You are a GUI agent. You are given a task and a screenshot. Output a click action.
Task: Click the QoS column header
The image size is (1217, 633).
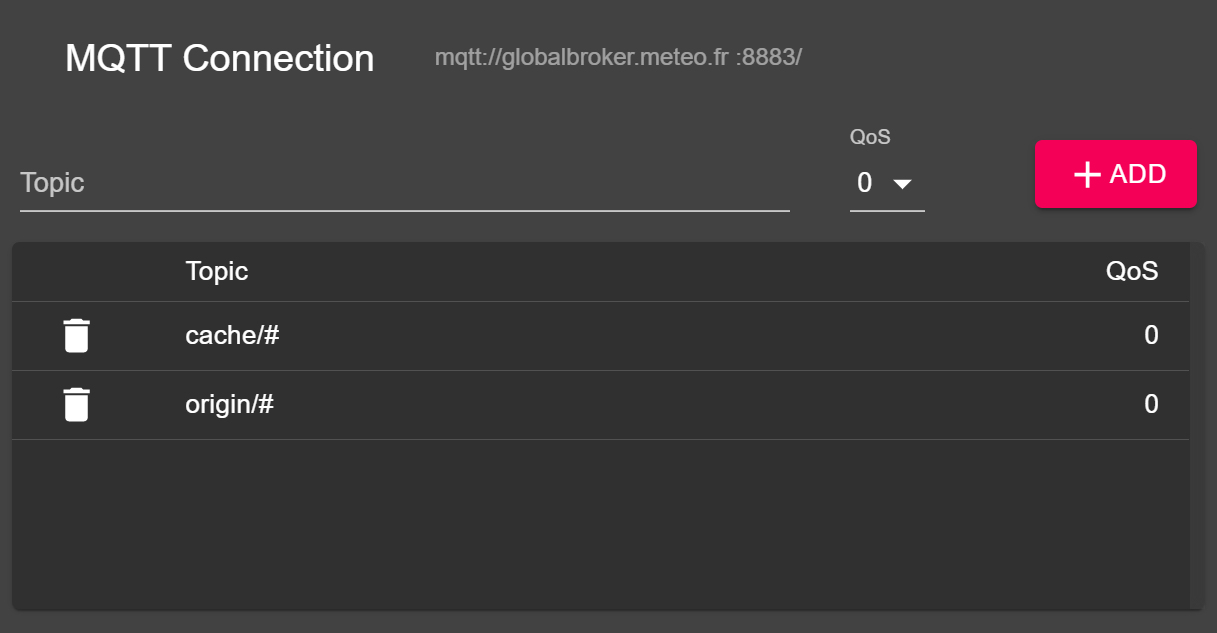[x=1132, y=271]
